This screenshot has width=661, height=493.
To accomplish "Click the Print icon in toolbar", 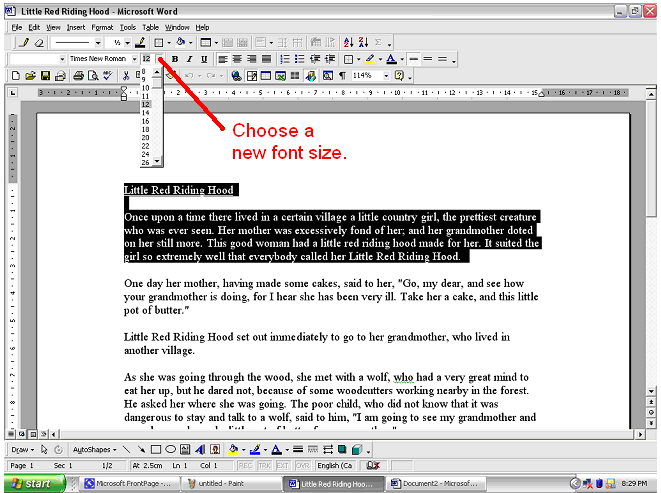I will click(78, 75).
